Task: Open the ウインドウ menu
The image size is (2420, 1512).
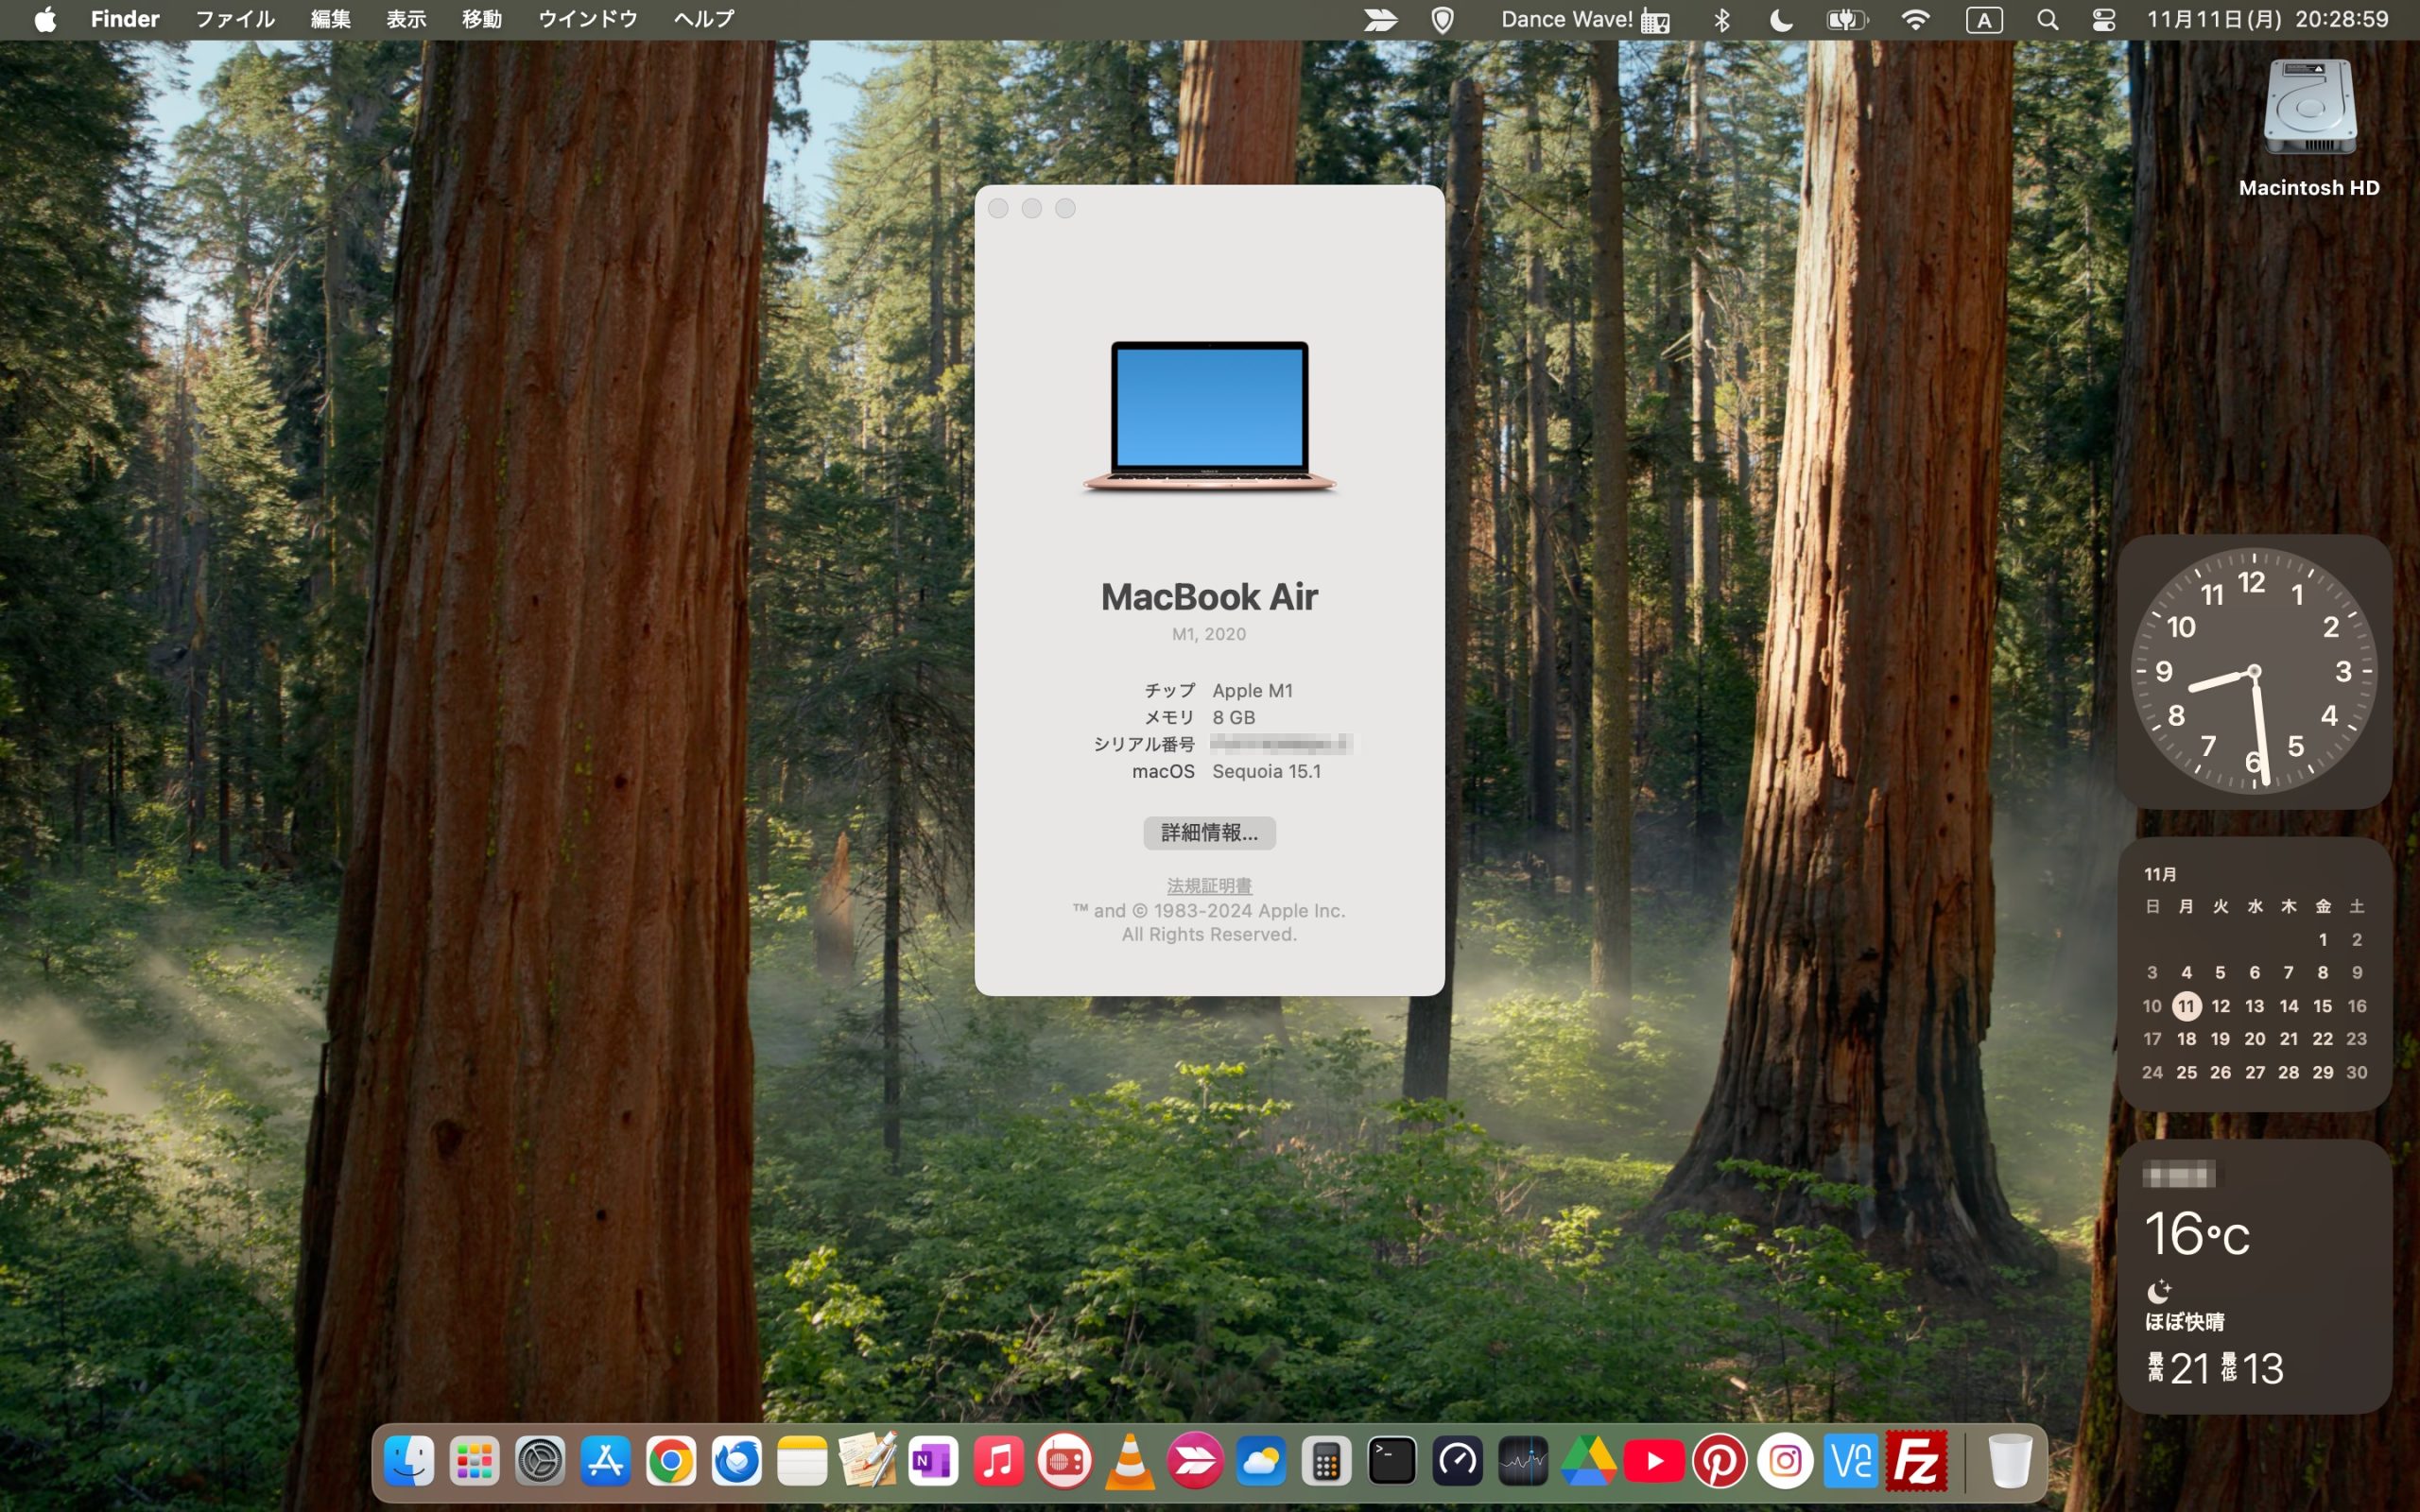Action: (x=588, y=19)
